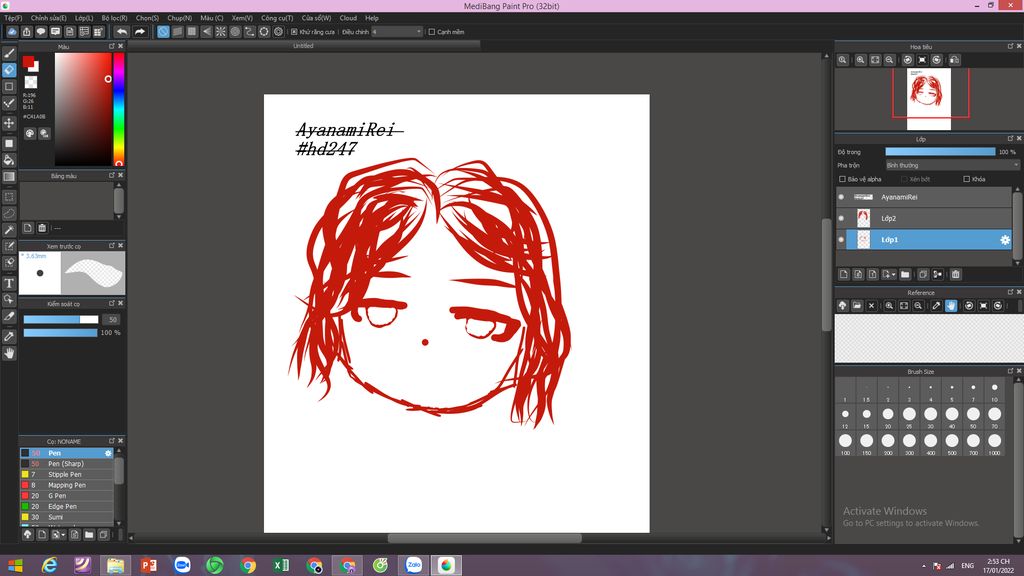Select the Text tool
The image size is (1024, 576).
9,283
